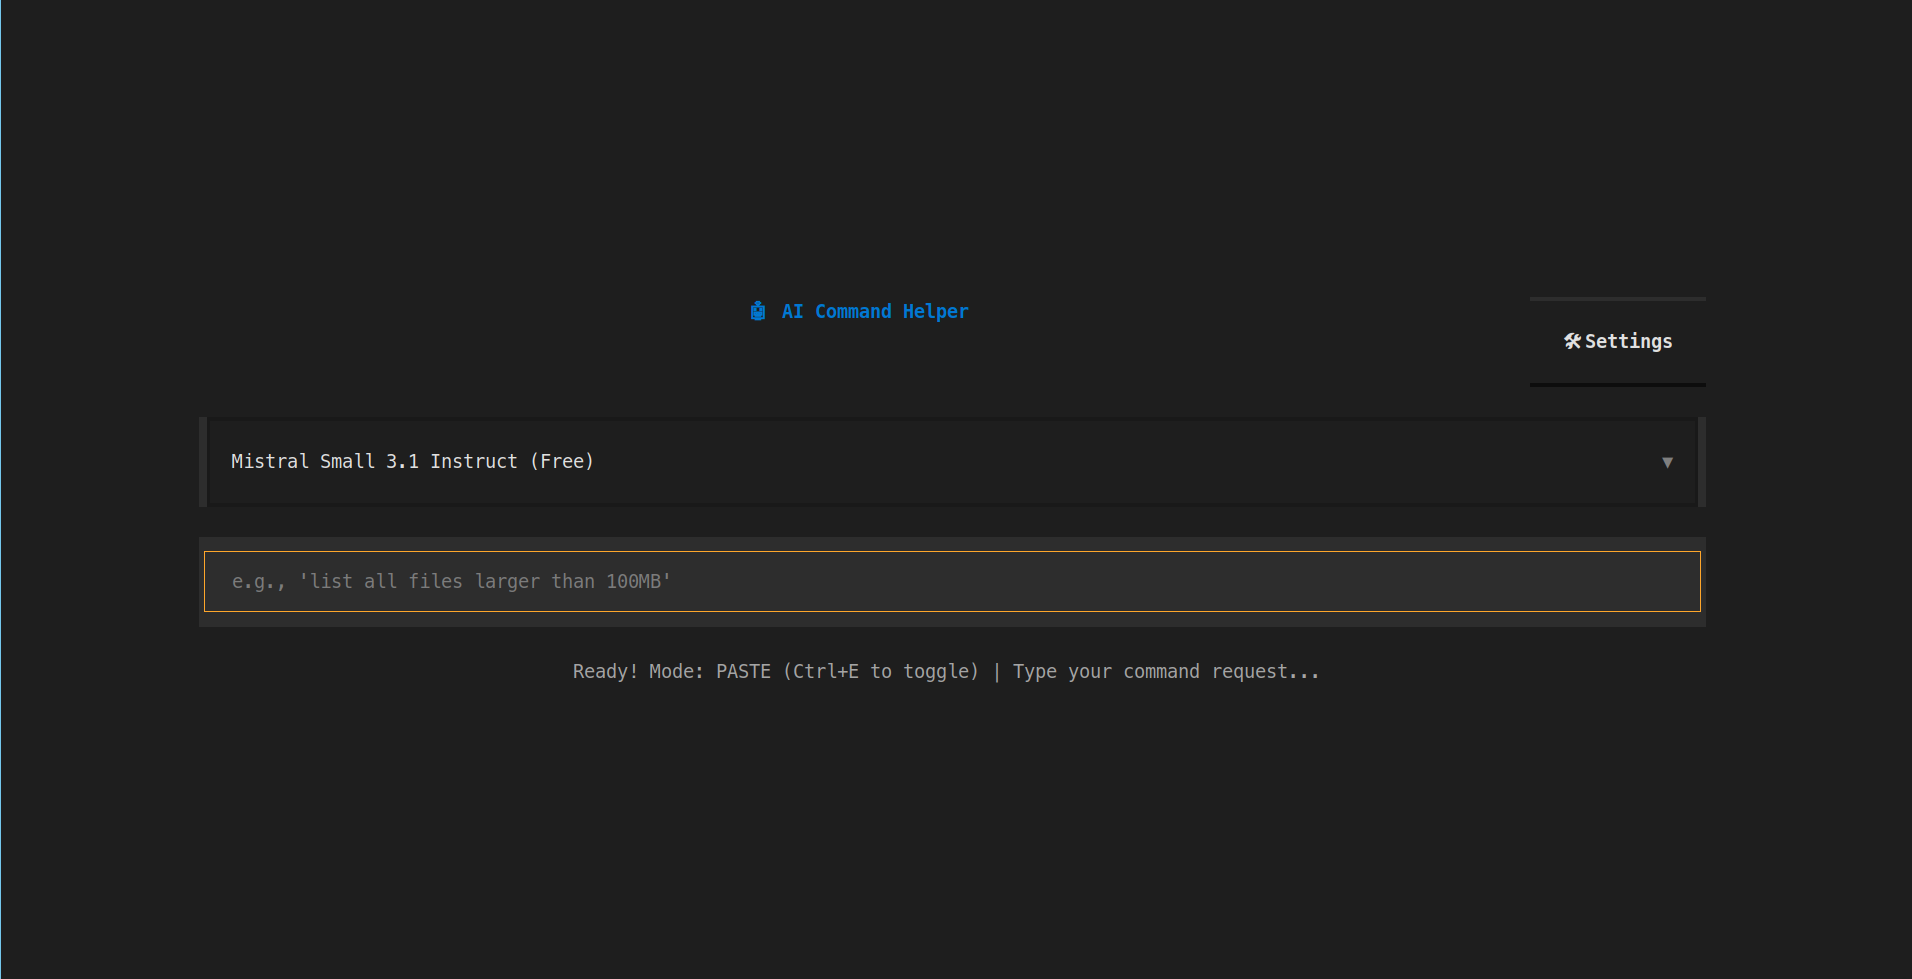Screen dimensions: 1912x979
Task: Click the Ready! status message
Action: click(x=604, y=671)
